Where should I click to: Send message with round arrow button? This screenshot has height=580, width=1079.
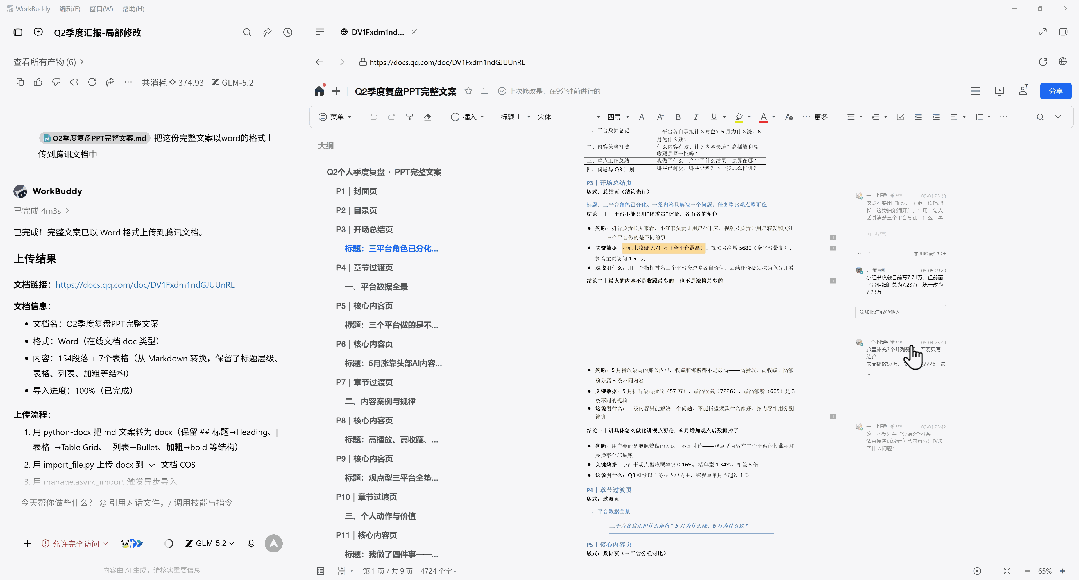pyautogui.click(x=274, y=544)
